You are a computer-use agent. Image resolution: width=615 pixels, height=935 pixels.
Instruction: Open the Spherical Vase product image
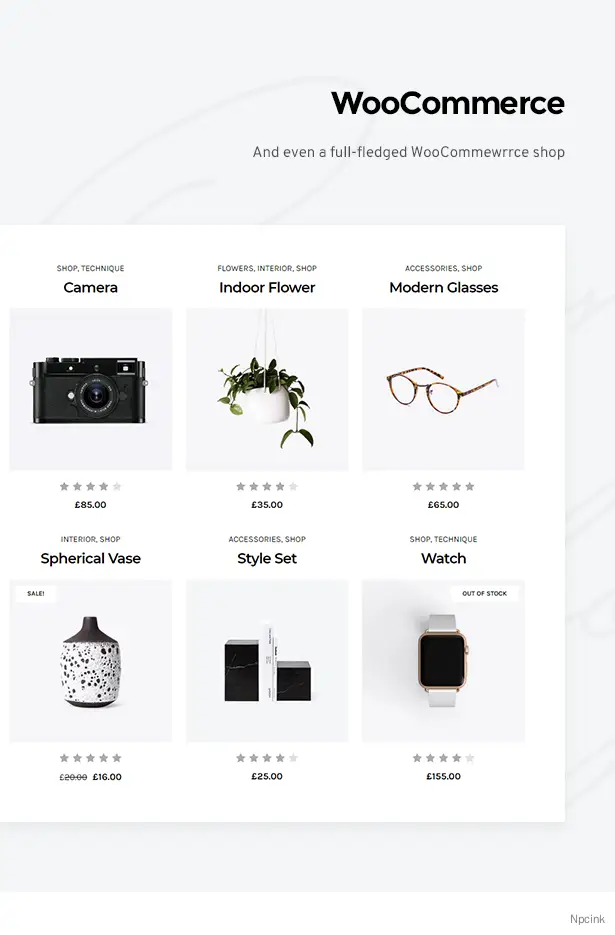click(x=91, y=661)
